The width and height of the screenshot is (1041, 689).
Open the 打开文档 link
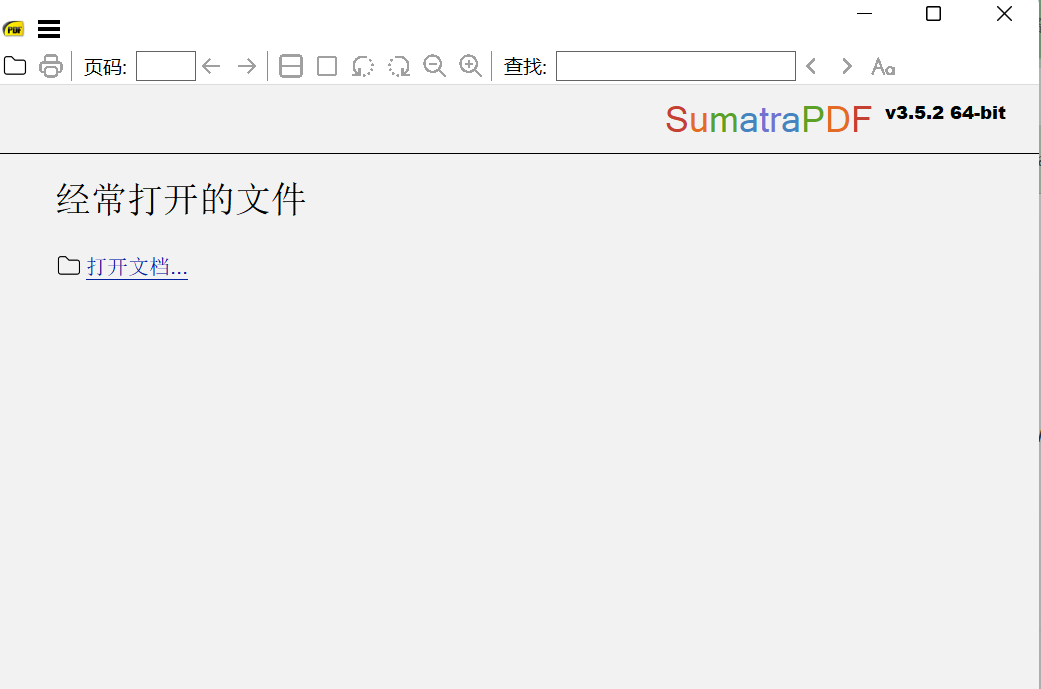tap(136, 266)
